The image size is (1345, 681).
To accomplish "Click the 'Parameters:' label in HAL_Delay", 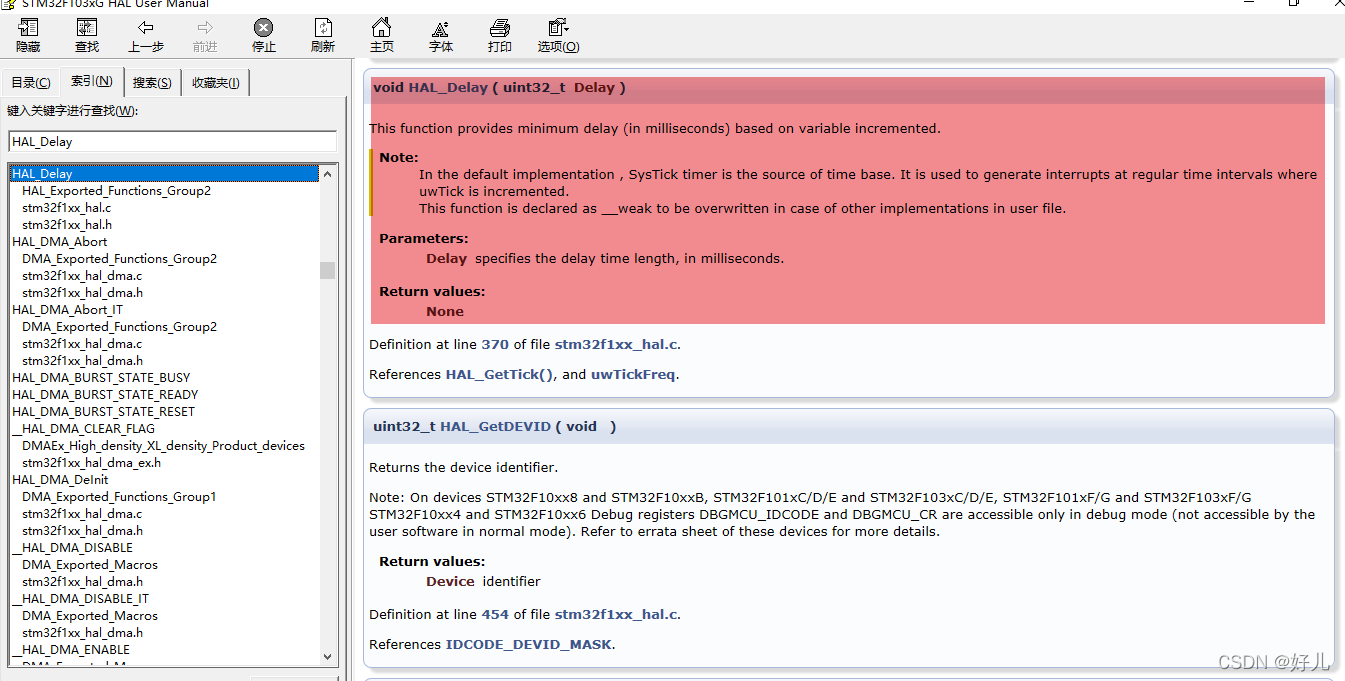I will tap(424, 238).
